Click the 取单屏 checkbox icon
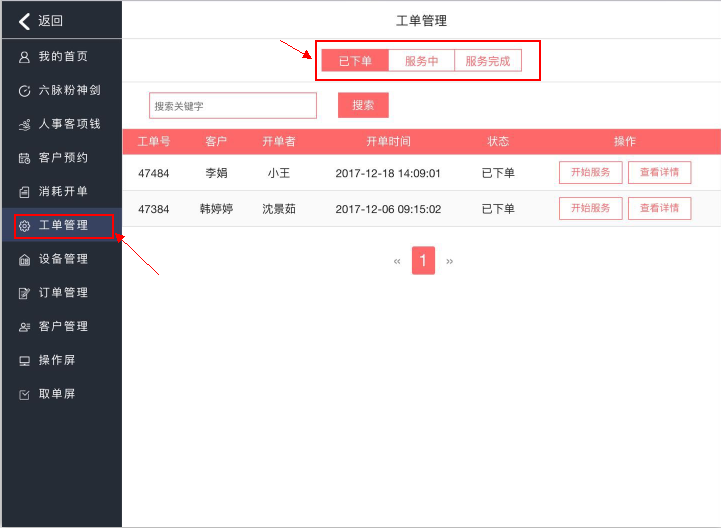The height and width of the screenshot is (528, 721). 25,395
